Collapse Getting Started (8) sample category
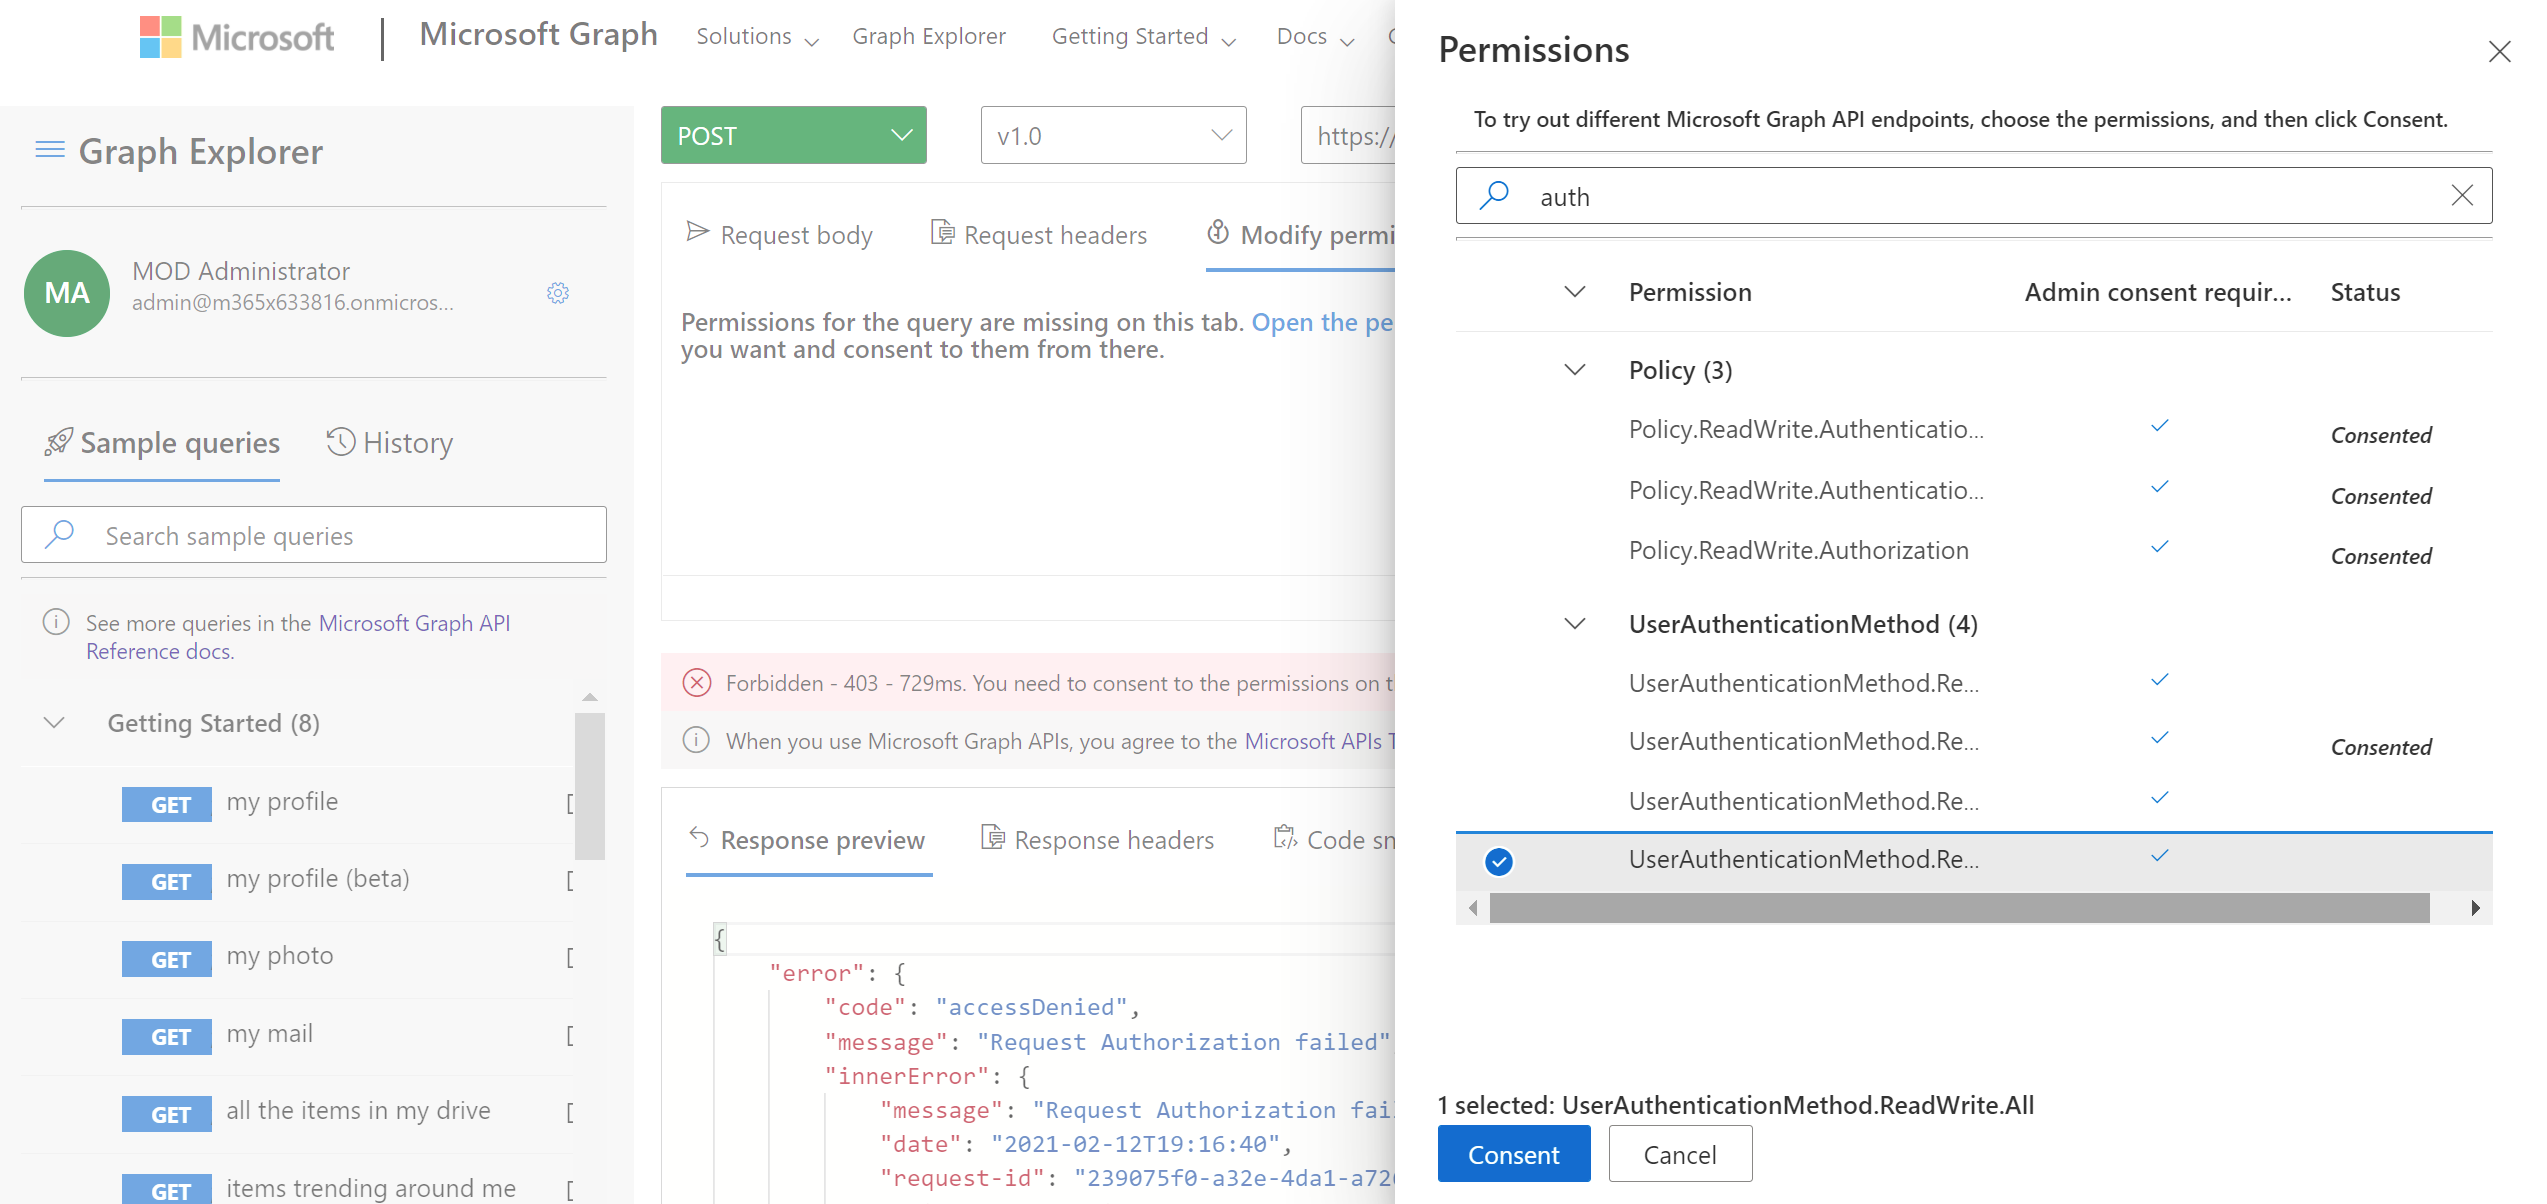This screenshot has width=2547, height=1204. point(55,723)
